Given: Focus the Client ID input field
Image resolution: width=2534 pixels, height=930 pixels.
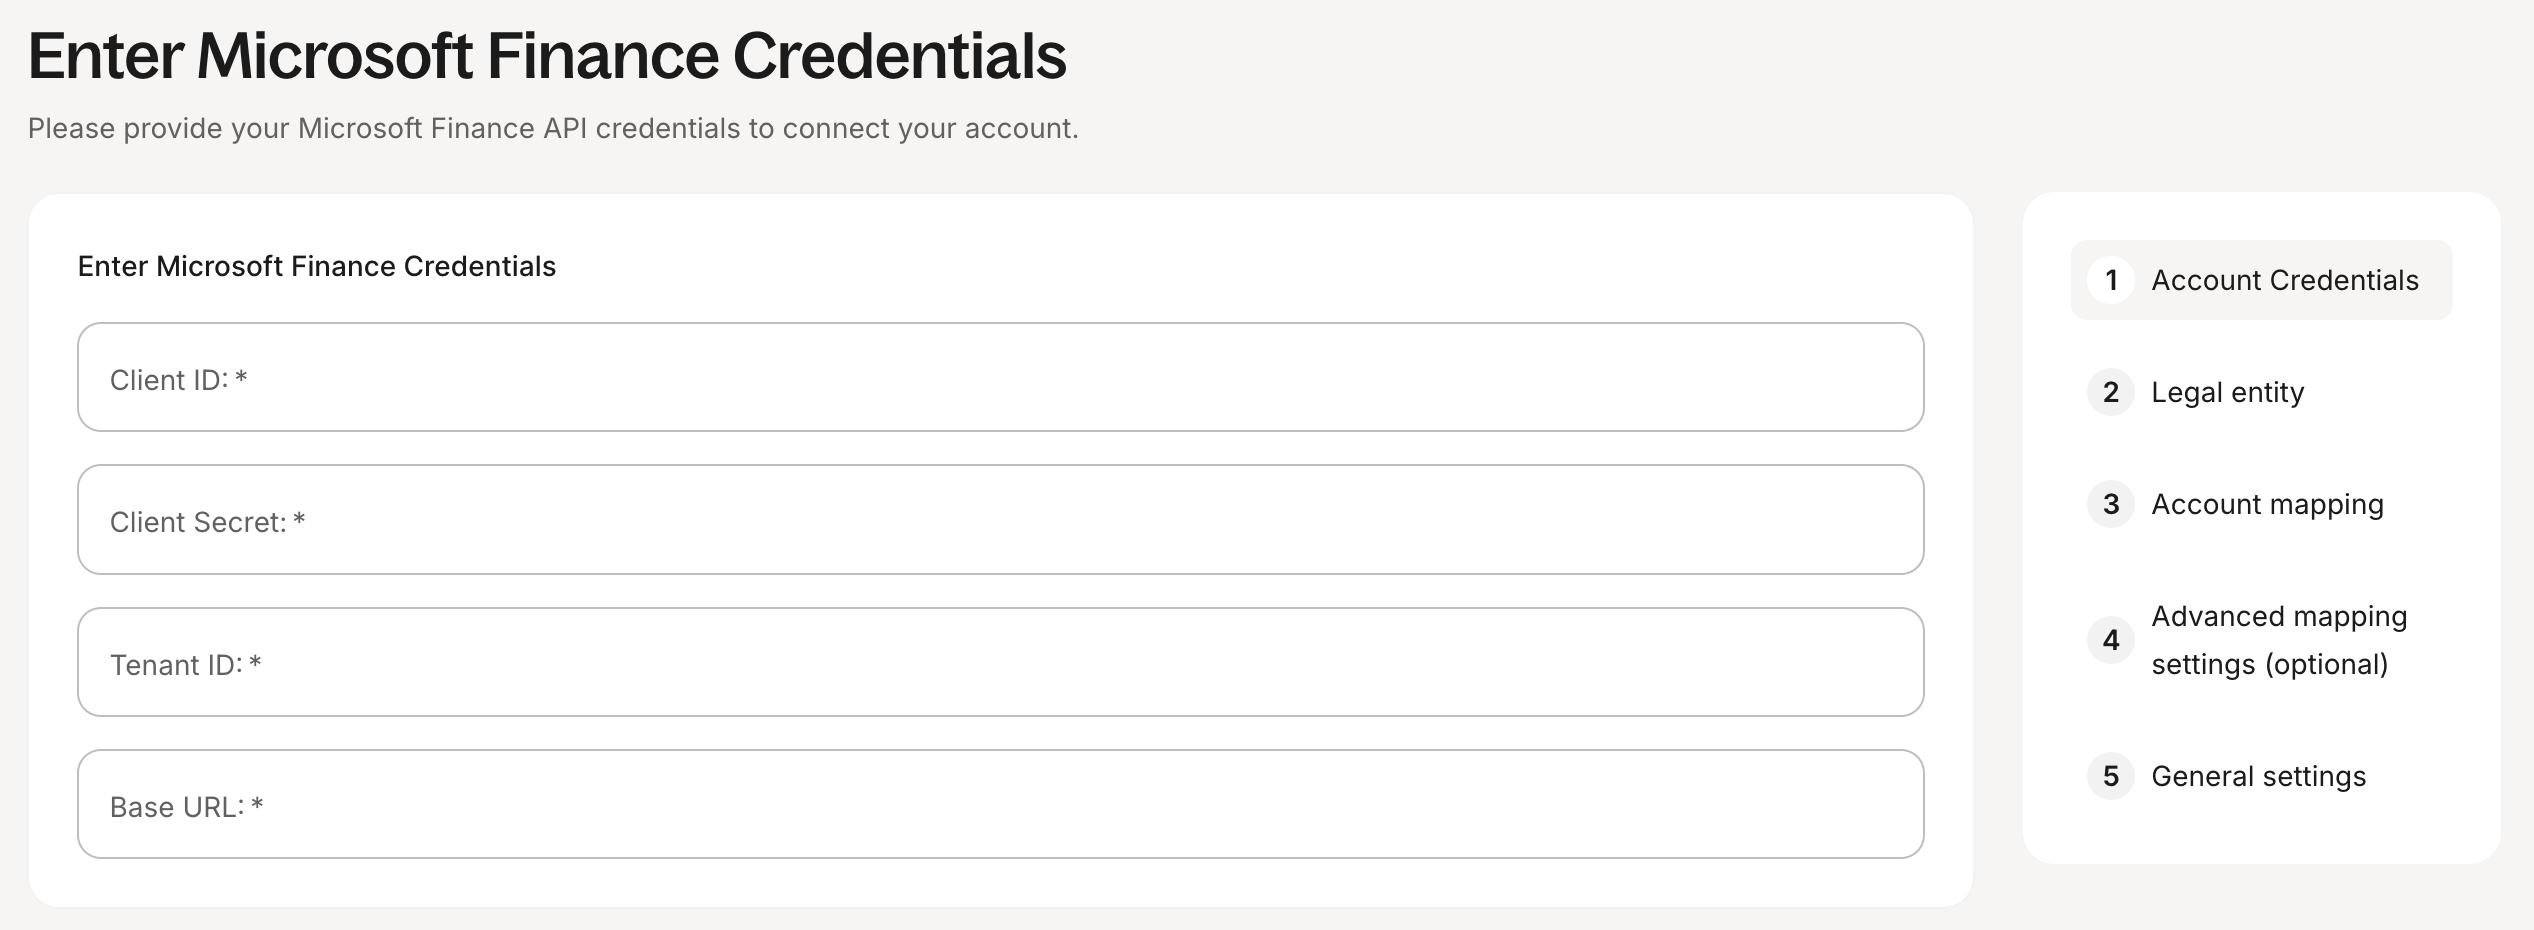Looking at the screenshot, I should point(1000,377).
